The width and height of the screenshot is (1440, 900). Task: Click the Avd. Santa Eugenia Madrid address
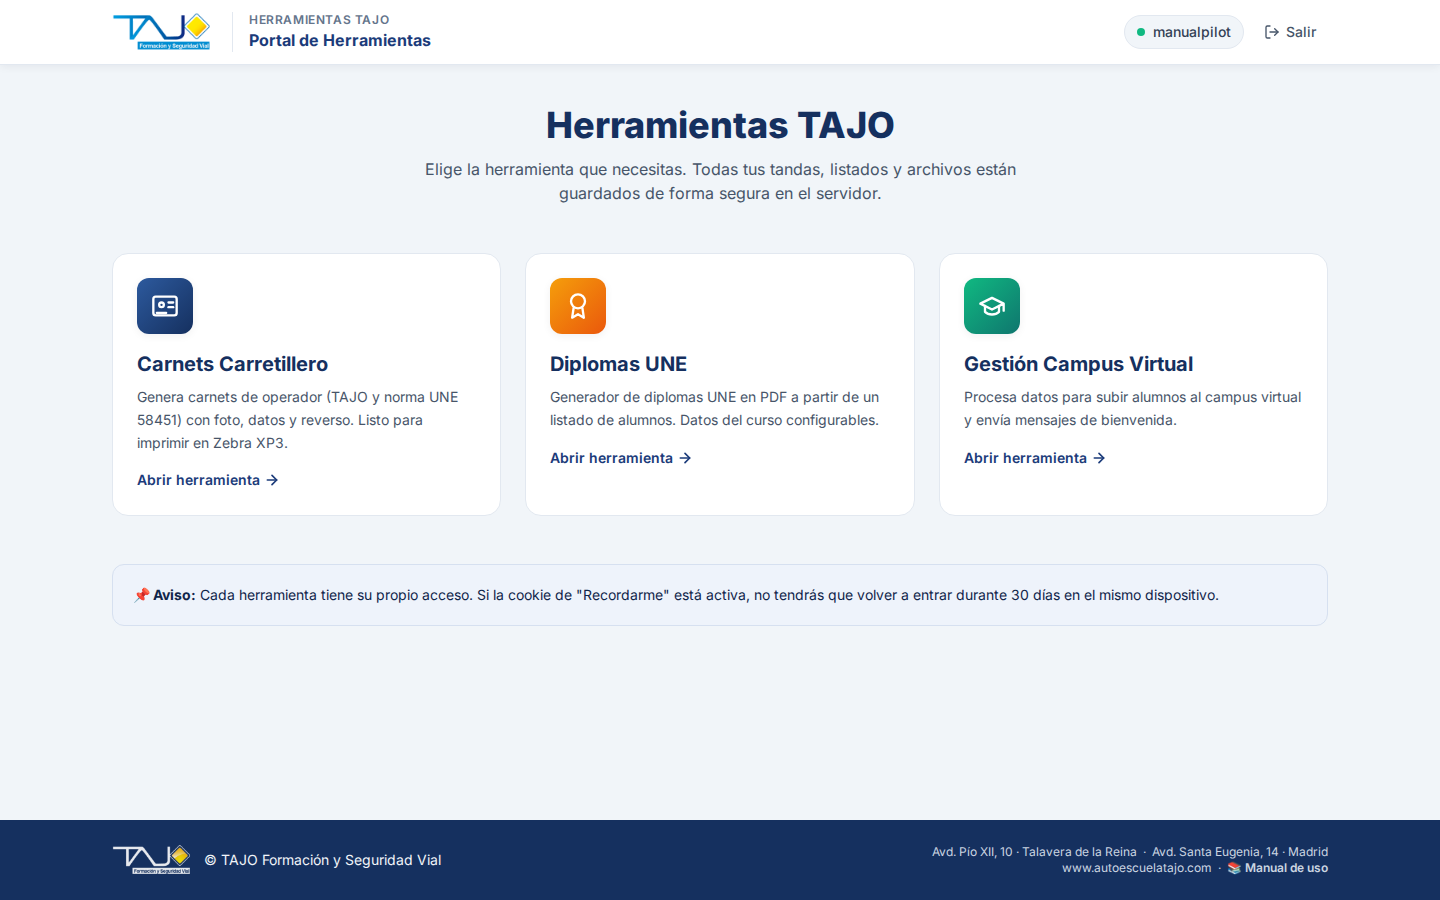(1240, 852)
